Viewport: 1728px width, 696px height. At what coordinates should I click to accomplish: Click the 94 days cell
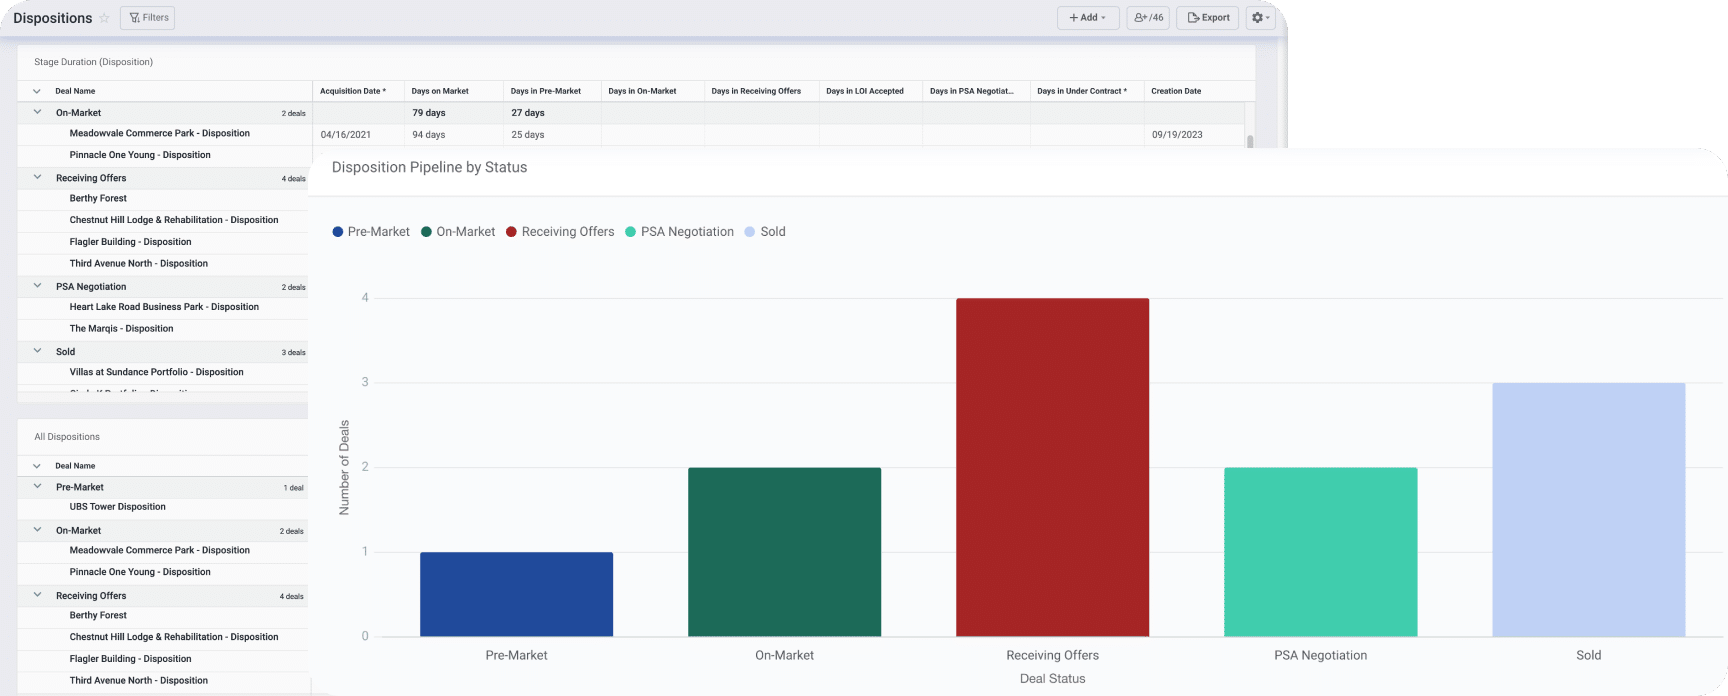tap(429, 135)
